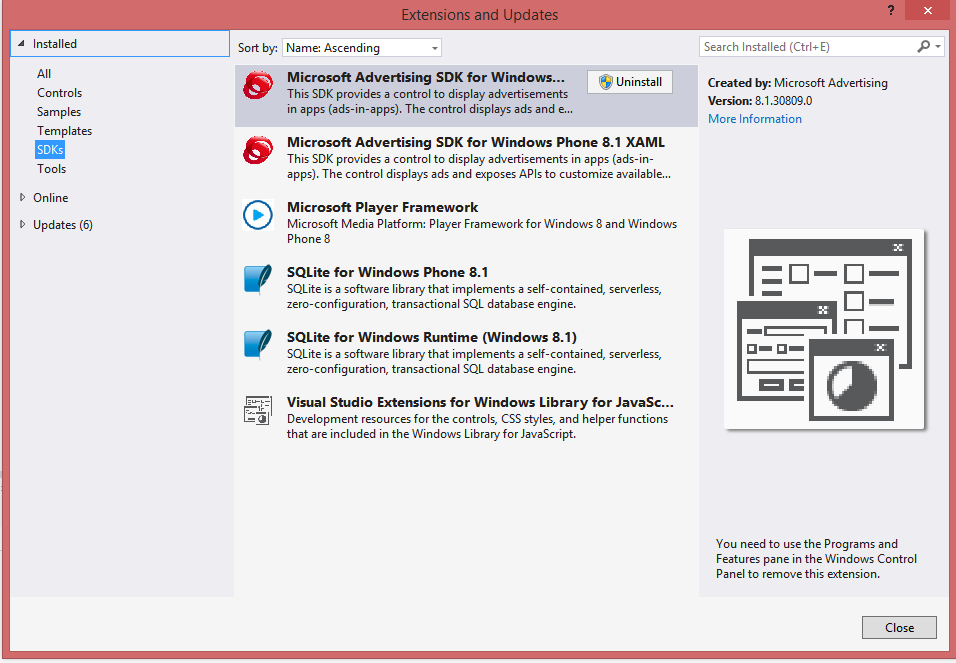Select Visual Studio Extensions for Windows Library title

pyautogui.click(x=480, y=403)
